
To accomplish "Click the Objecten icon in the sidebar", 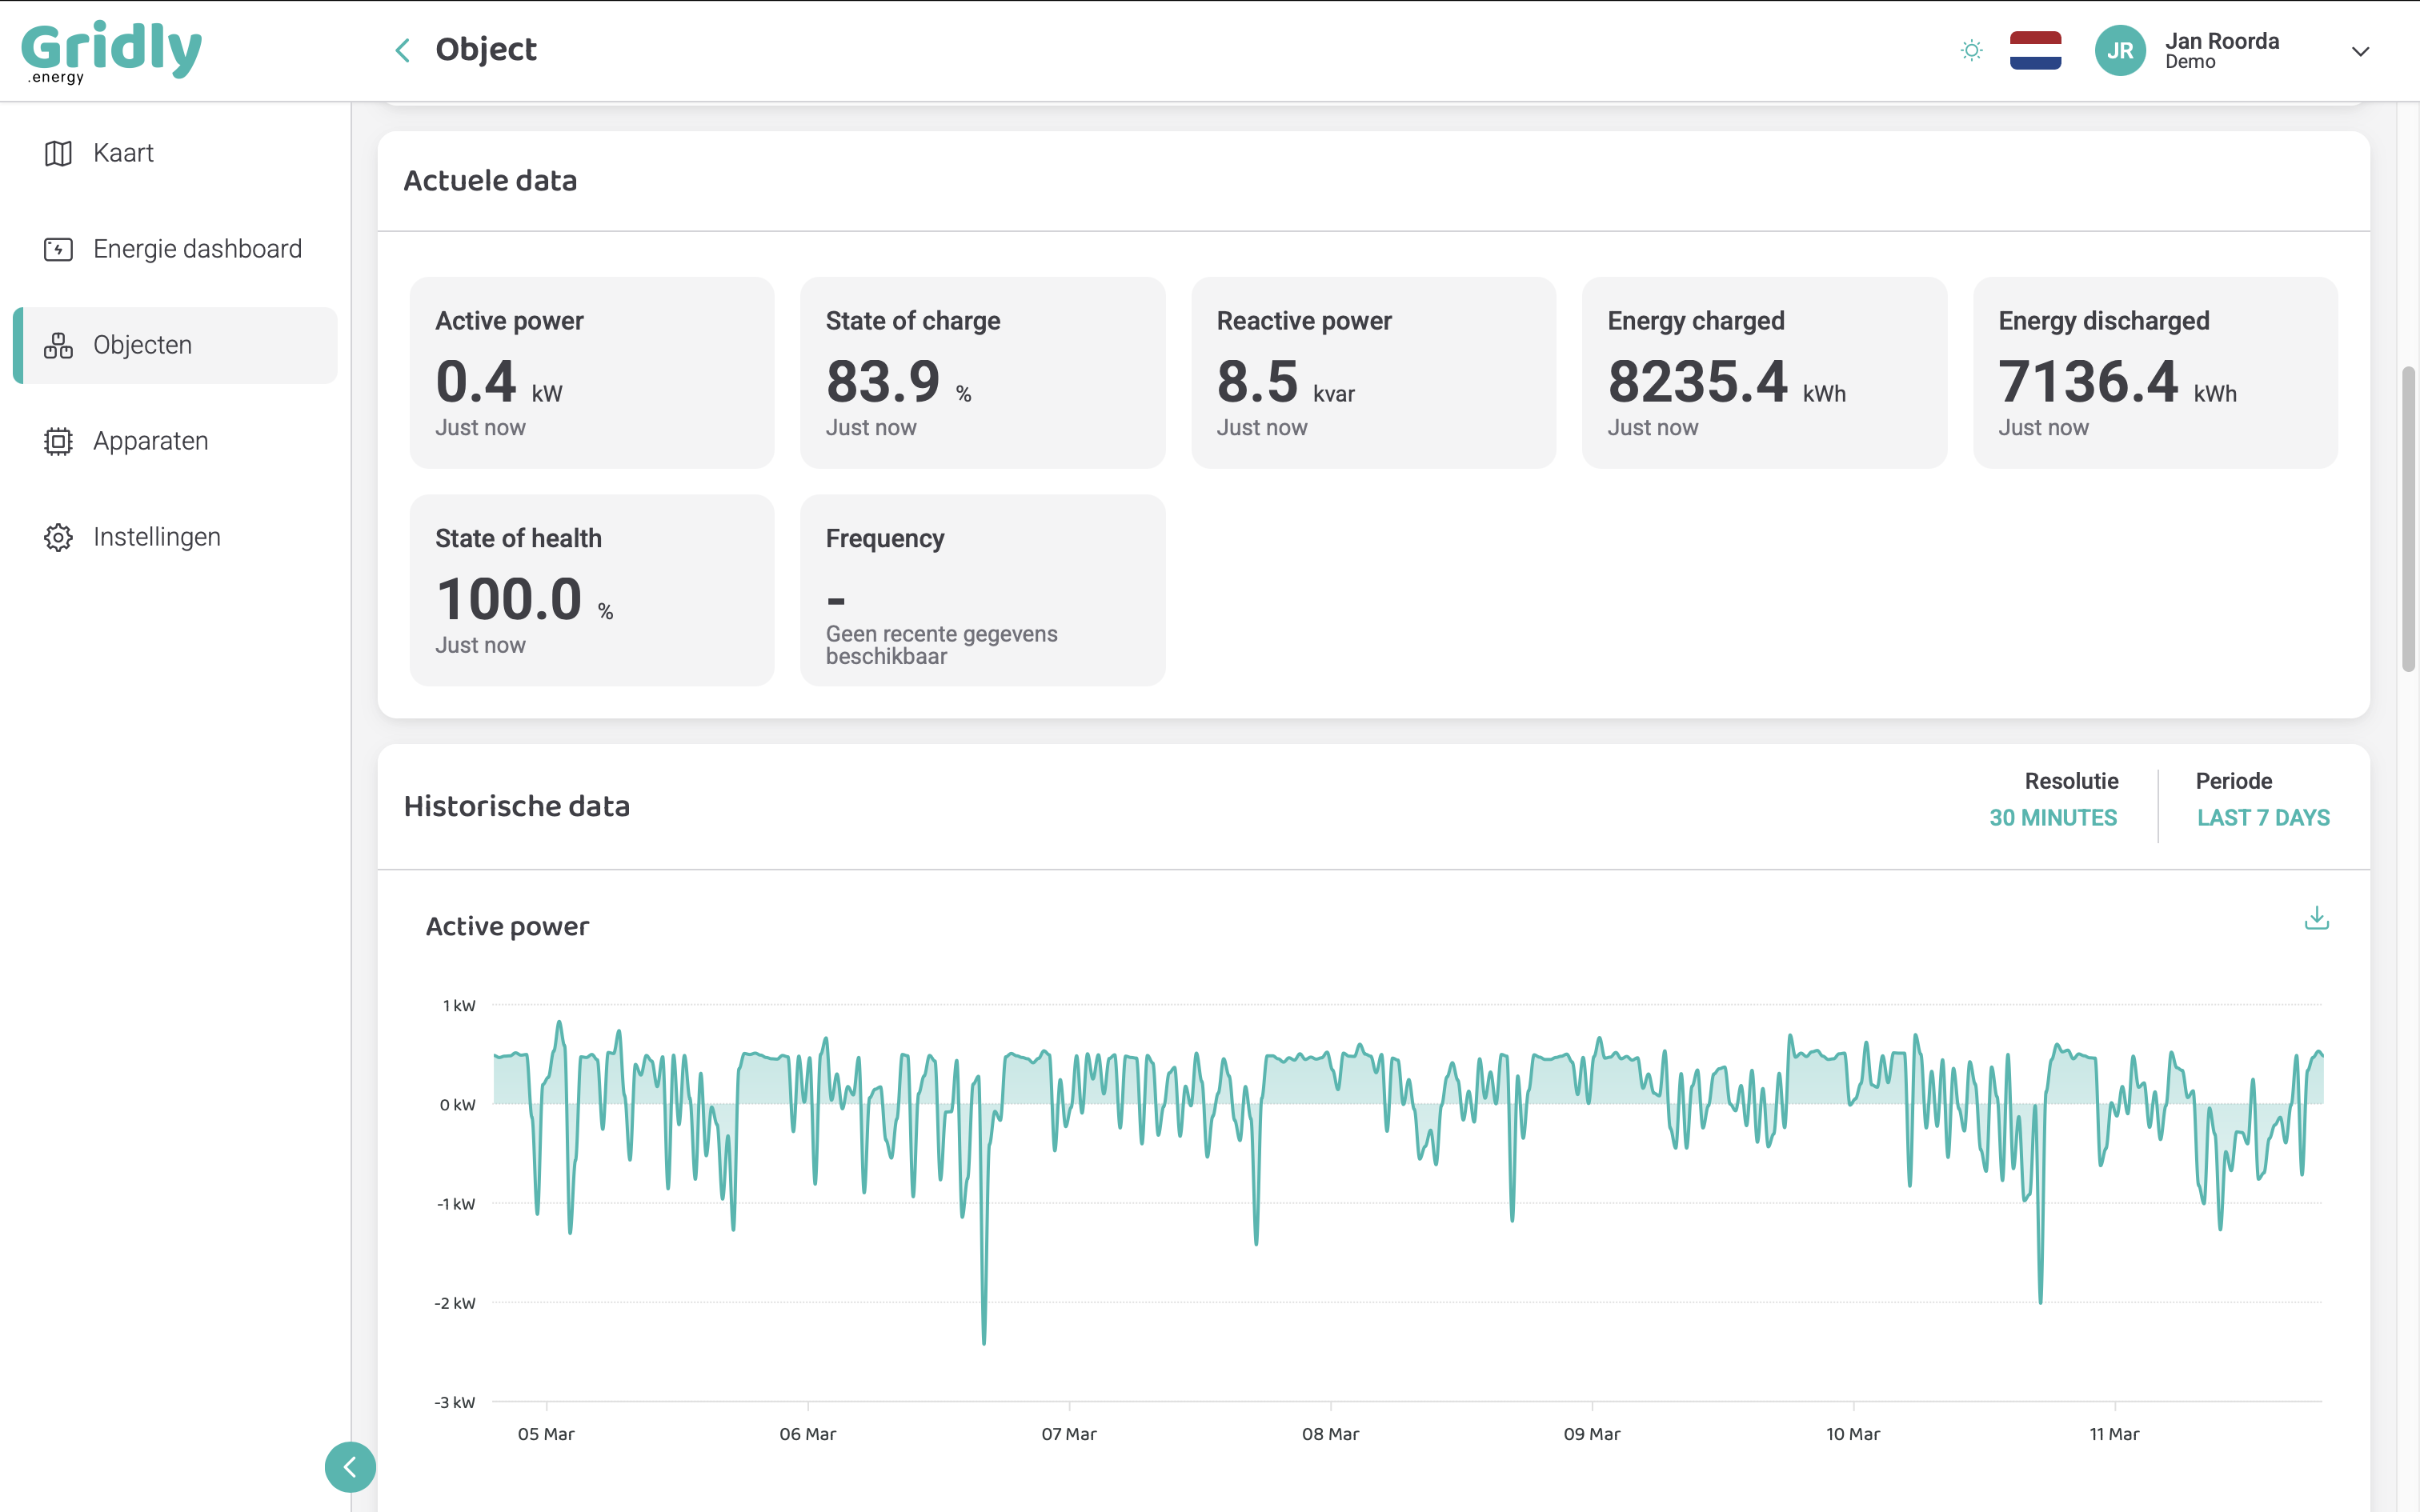I will [x=58, y=344].
